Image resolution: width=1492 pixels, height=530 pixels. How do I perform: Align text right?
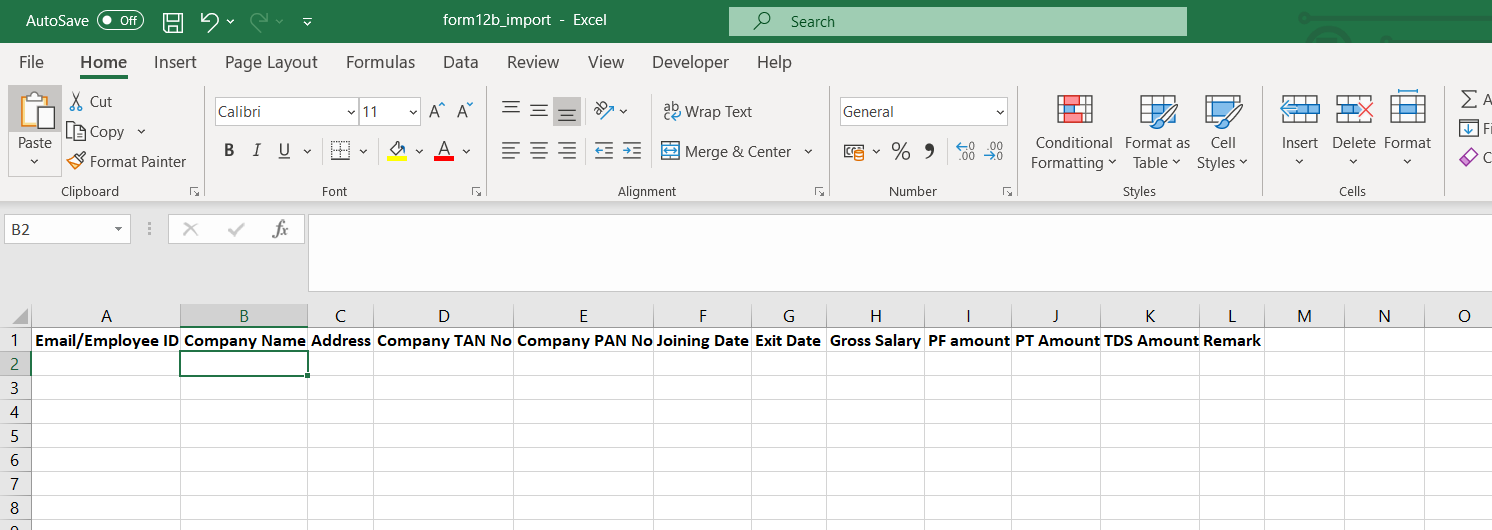pos(567,151)
